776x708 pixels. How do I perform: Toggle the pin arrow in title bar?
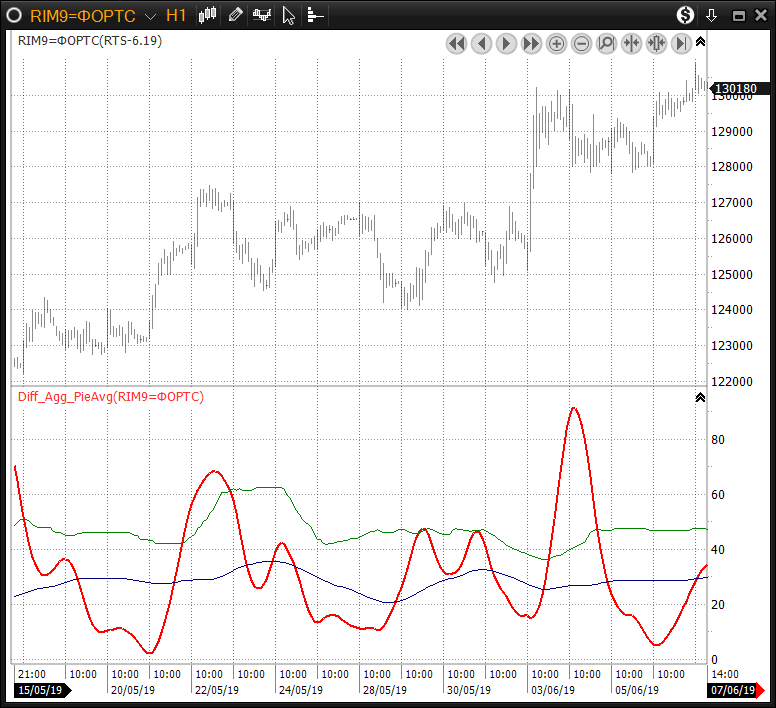(712, 15)
